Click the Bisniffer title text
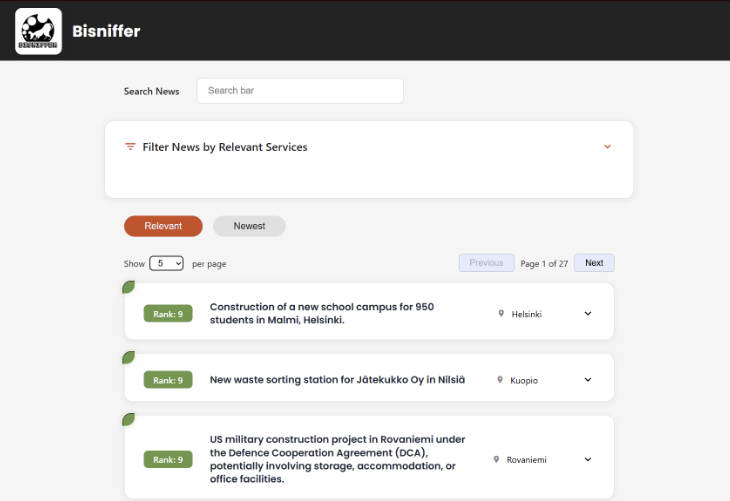Screen dimensions: 730x501 tap(106, 31)
